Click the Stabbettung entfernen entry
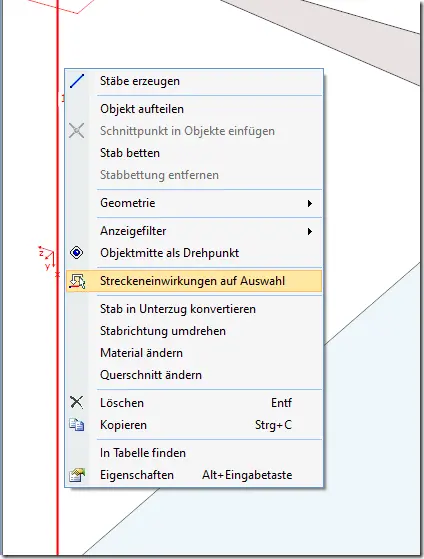Image resolution: width=424 pixels, height=559 pixels. (x=159, y=175)
